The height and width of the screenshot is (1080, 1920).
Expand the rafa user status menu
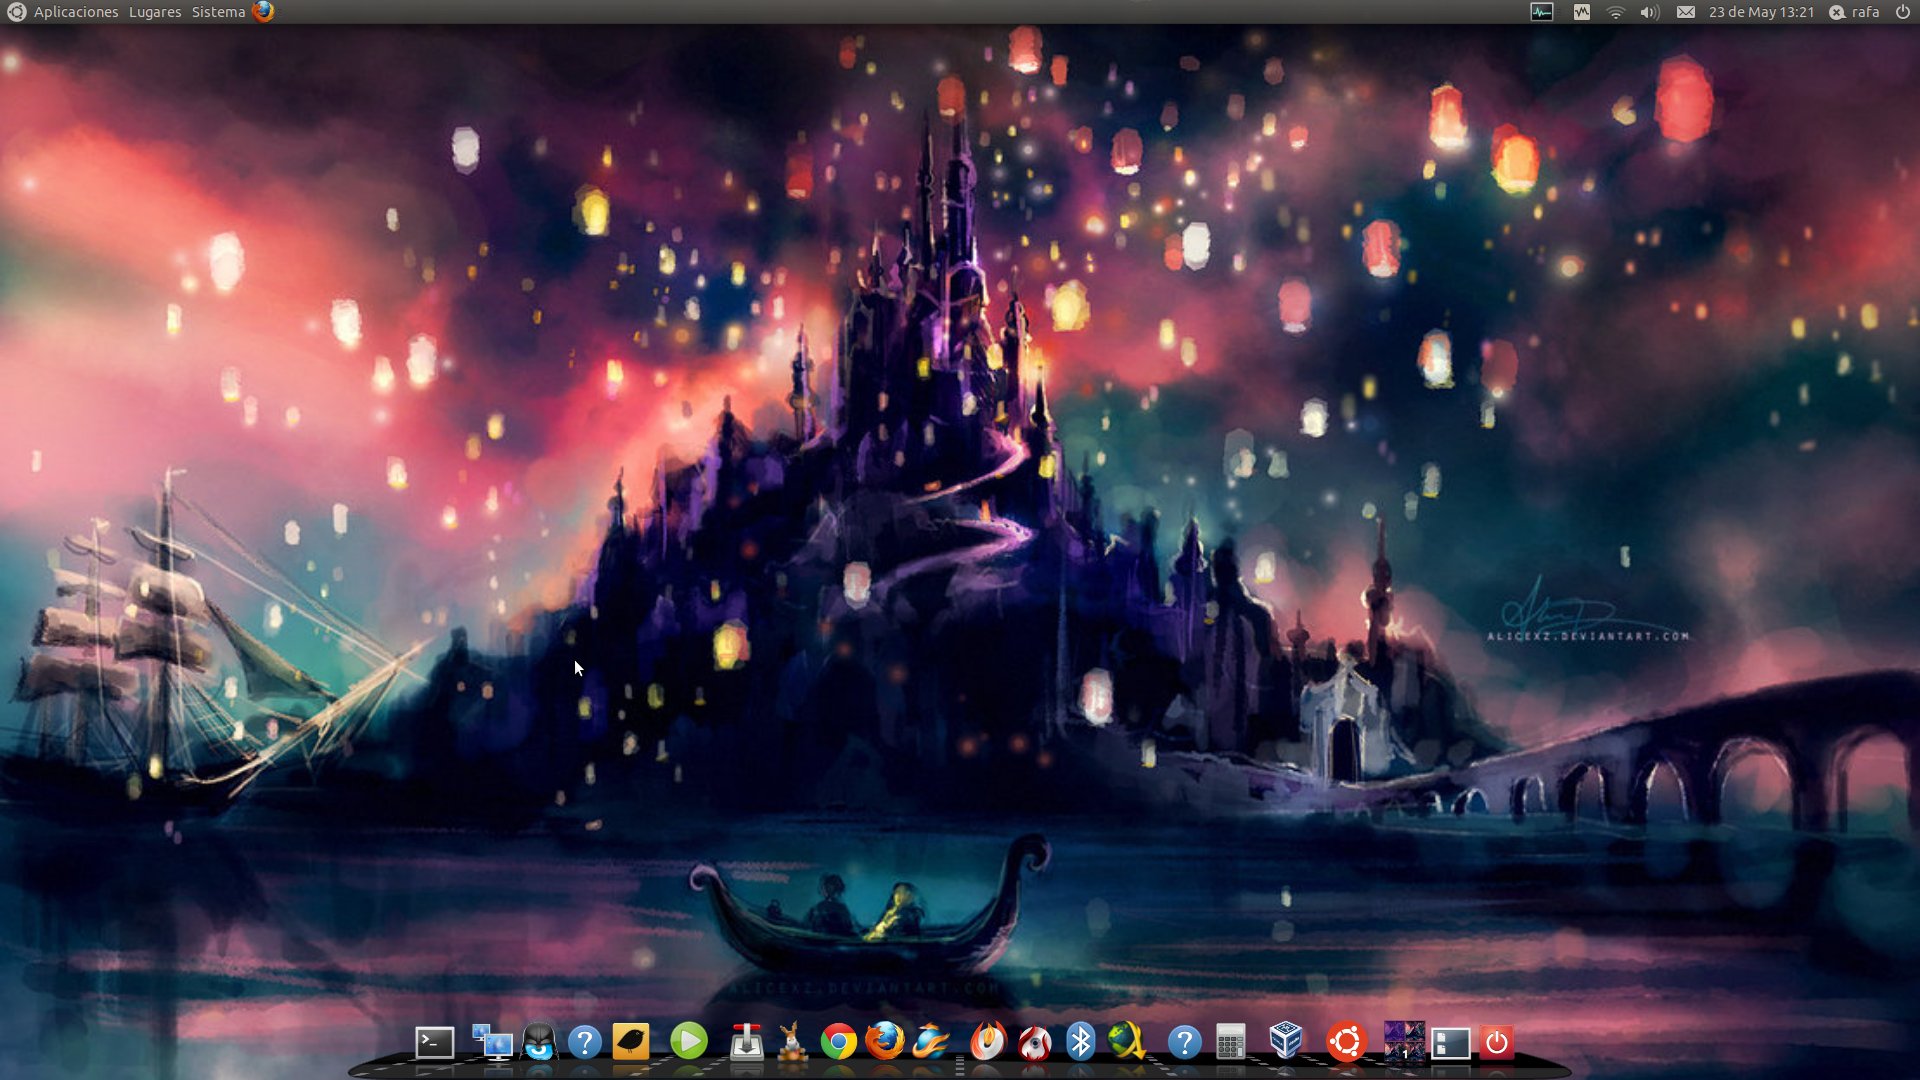point(1855,12)
